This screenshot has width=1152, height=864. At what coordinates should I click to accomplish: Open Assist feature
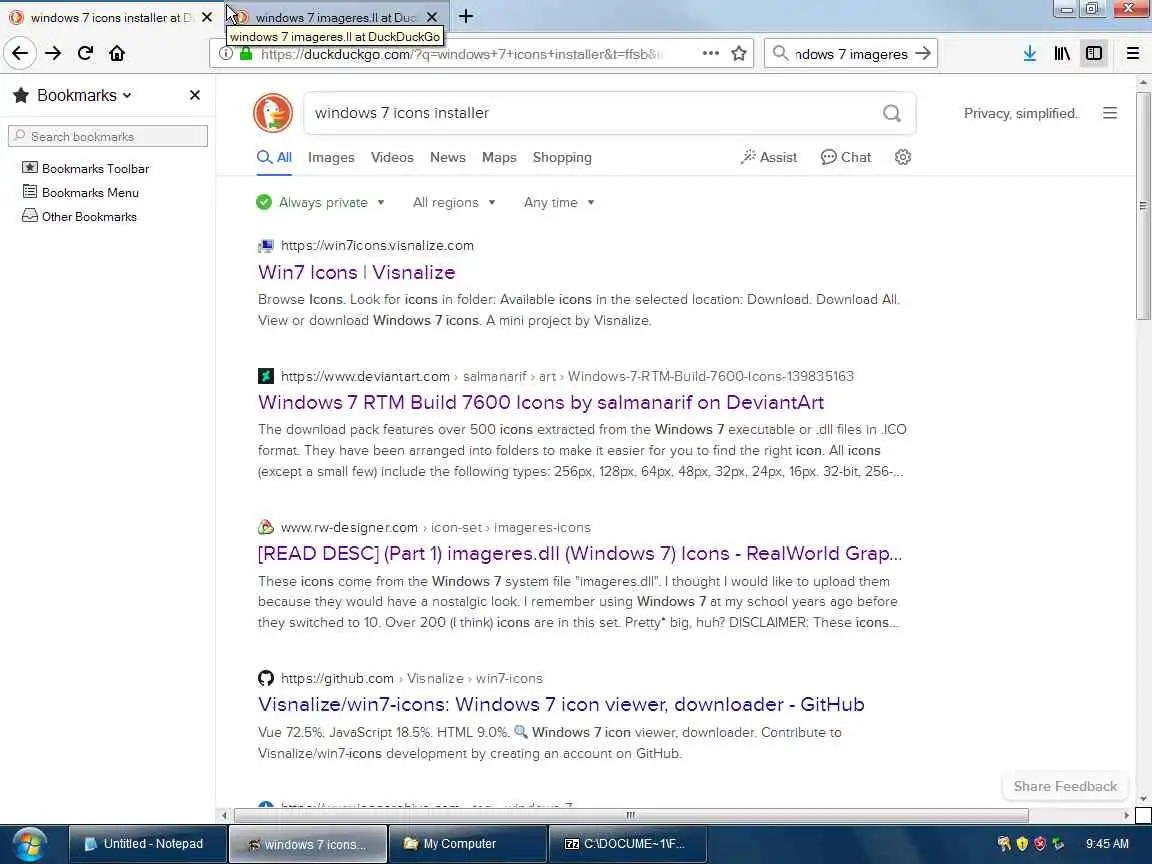click(x=768, y=157)
